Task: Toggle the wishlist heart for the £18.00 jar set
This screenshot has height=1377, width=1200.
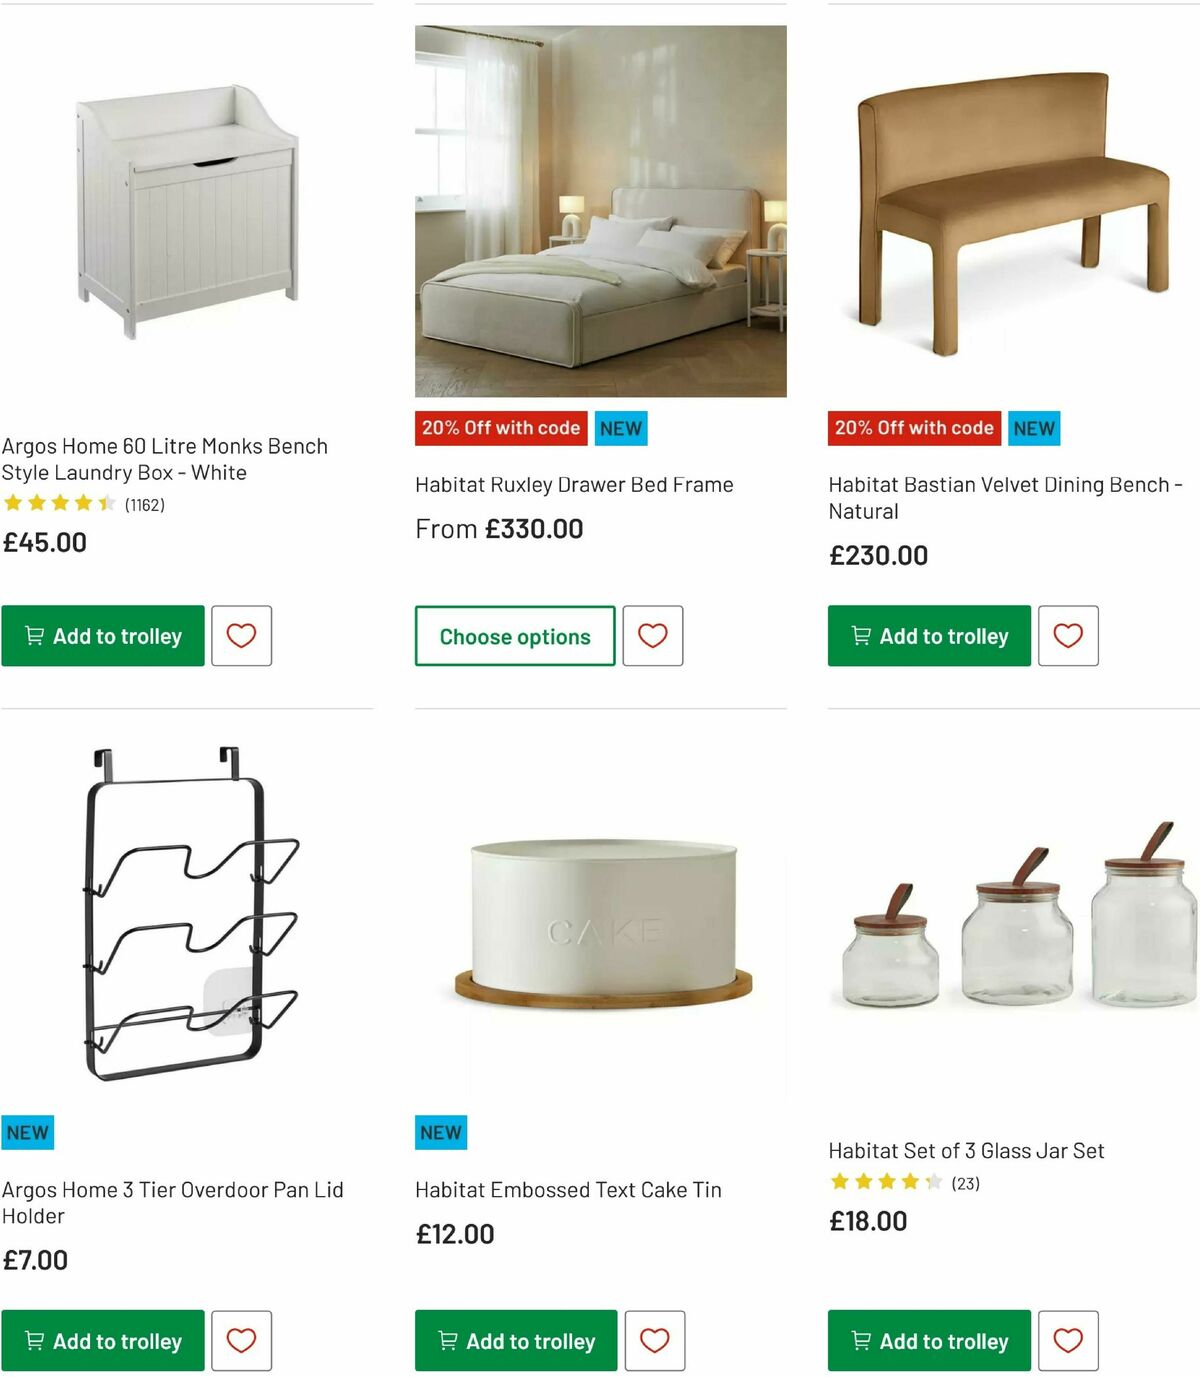Action: (x=1068, y=1341)
